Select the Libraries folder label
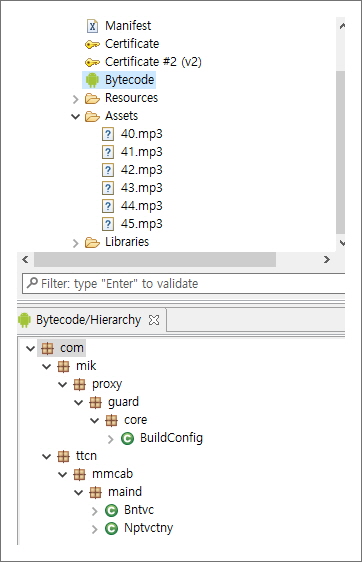The image size is (362, 562). click(127, 242)
